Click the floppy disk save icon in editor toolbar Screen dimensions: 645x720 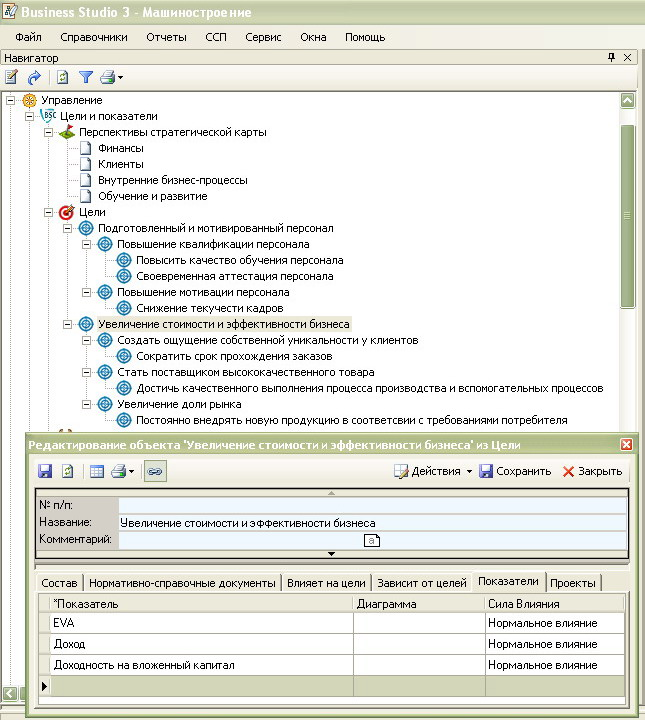point(45,471)
